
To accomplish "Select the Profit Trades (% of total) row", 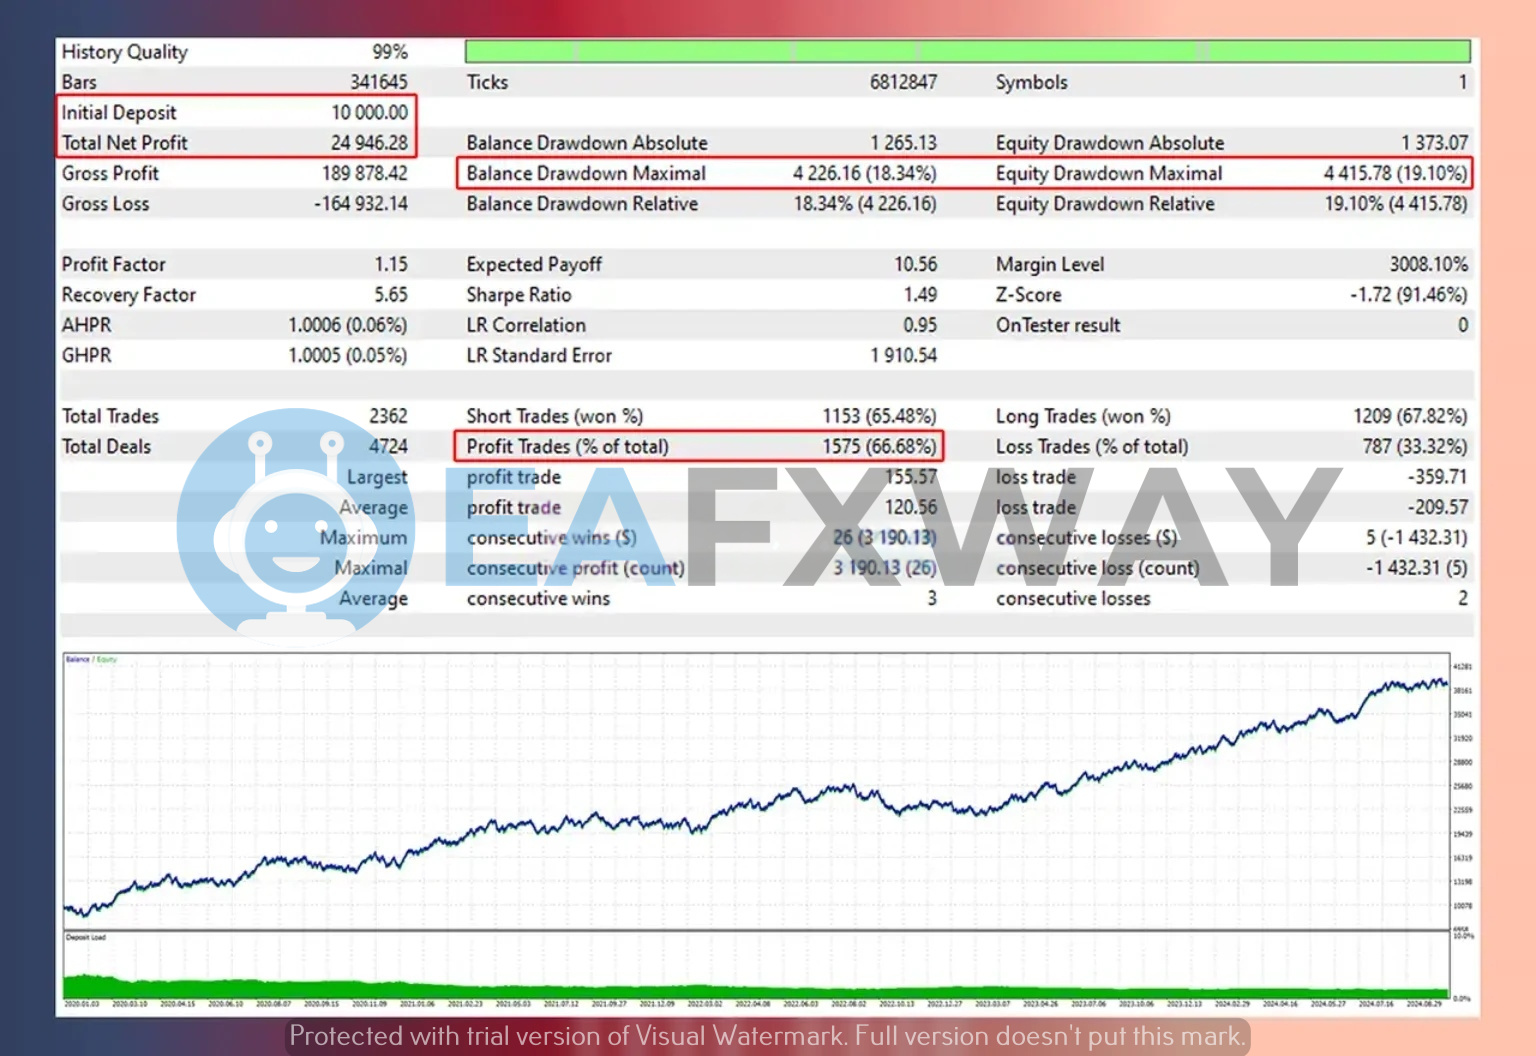I will (698, 447).
